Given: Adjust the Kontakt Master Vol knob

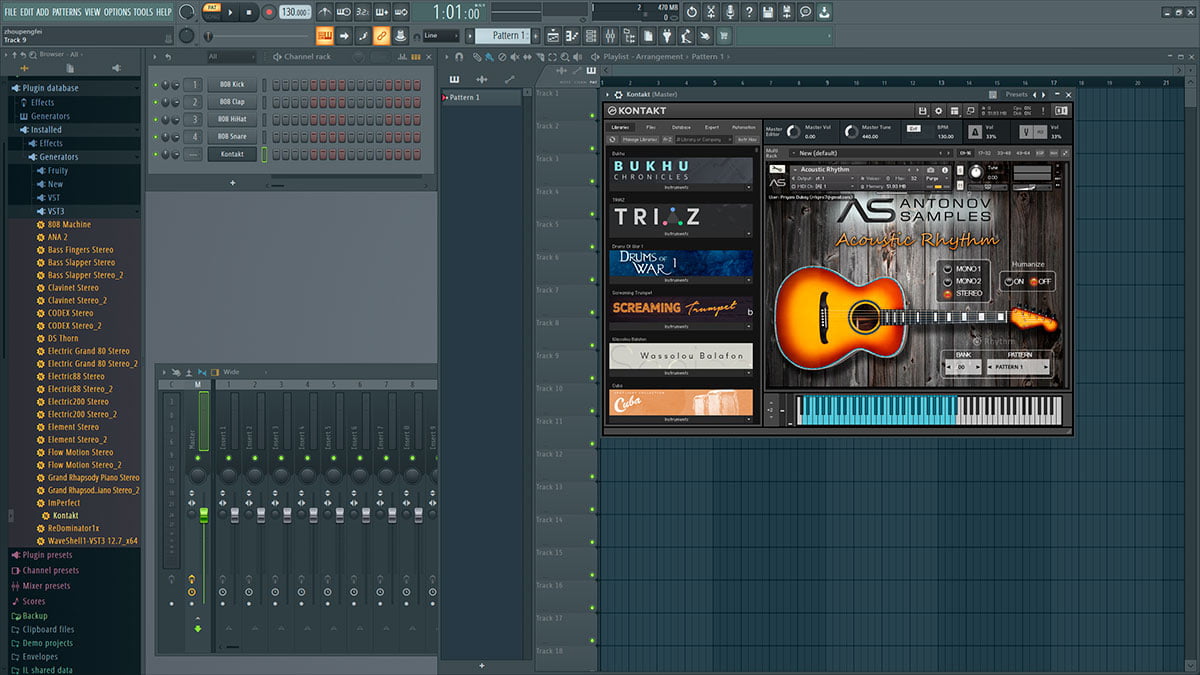Looking at the screenshot, I should point(794,131).
